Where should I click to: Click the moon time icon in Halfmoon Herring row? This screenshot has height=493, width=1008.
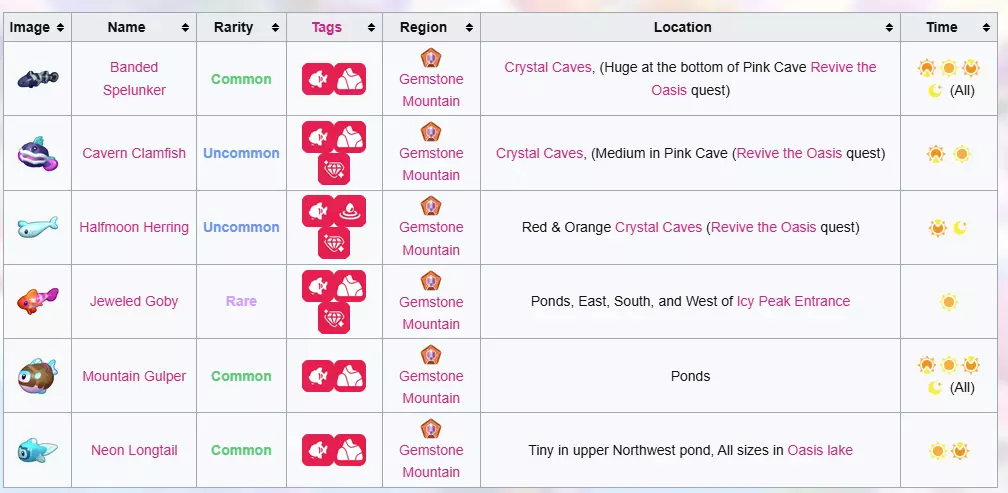click(960, 227)
